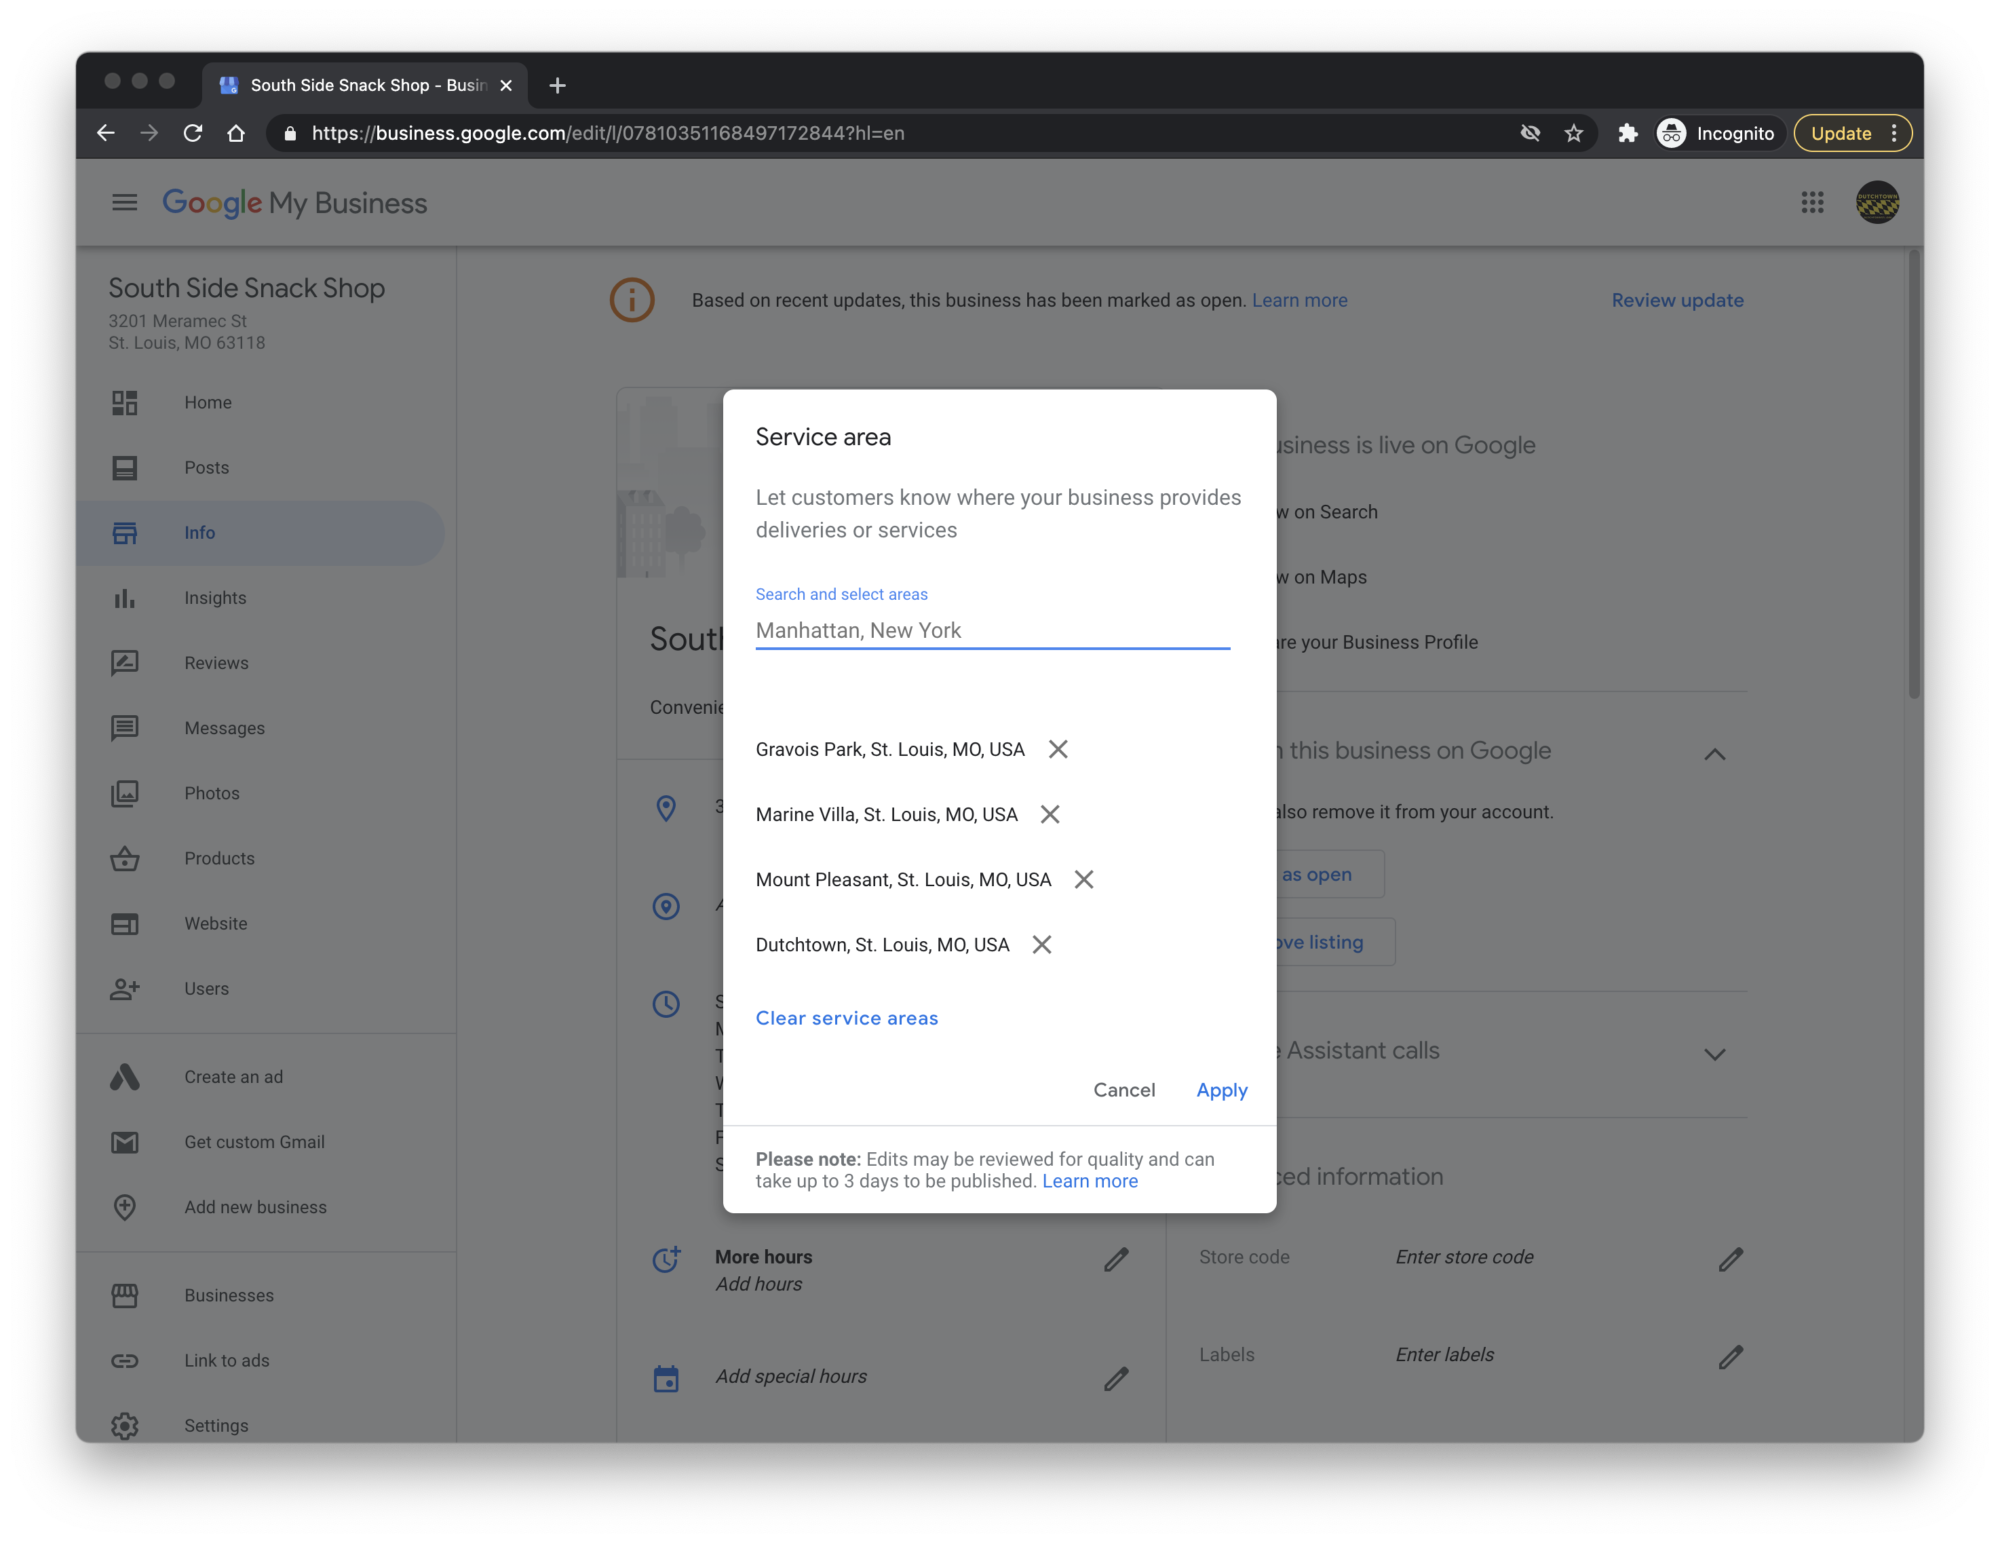This screenshot has height=1543, width=2000.
Task: Click the Link to ads icon
Action: [125, 1360]
